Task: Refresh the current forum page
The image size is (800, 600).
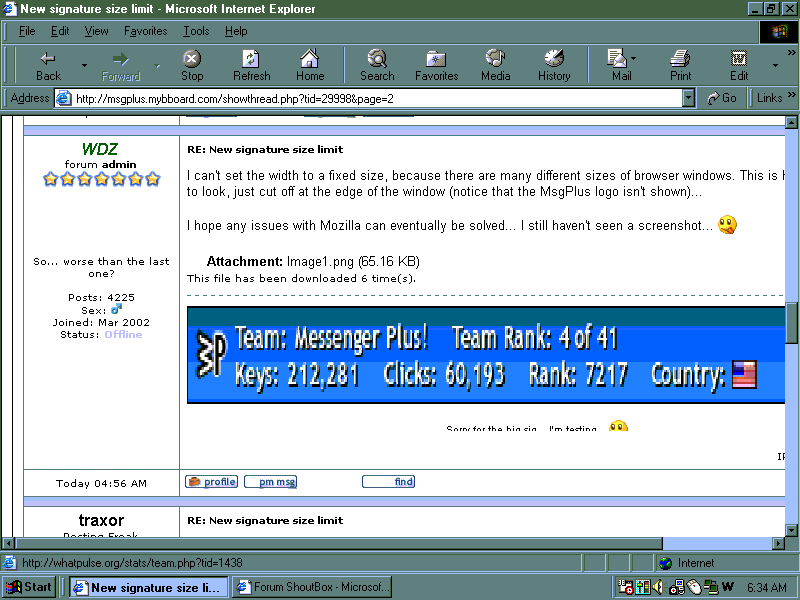Action: [252, 65]
